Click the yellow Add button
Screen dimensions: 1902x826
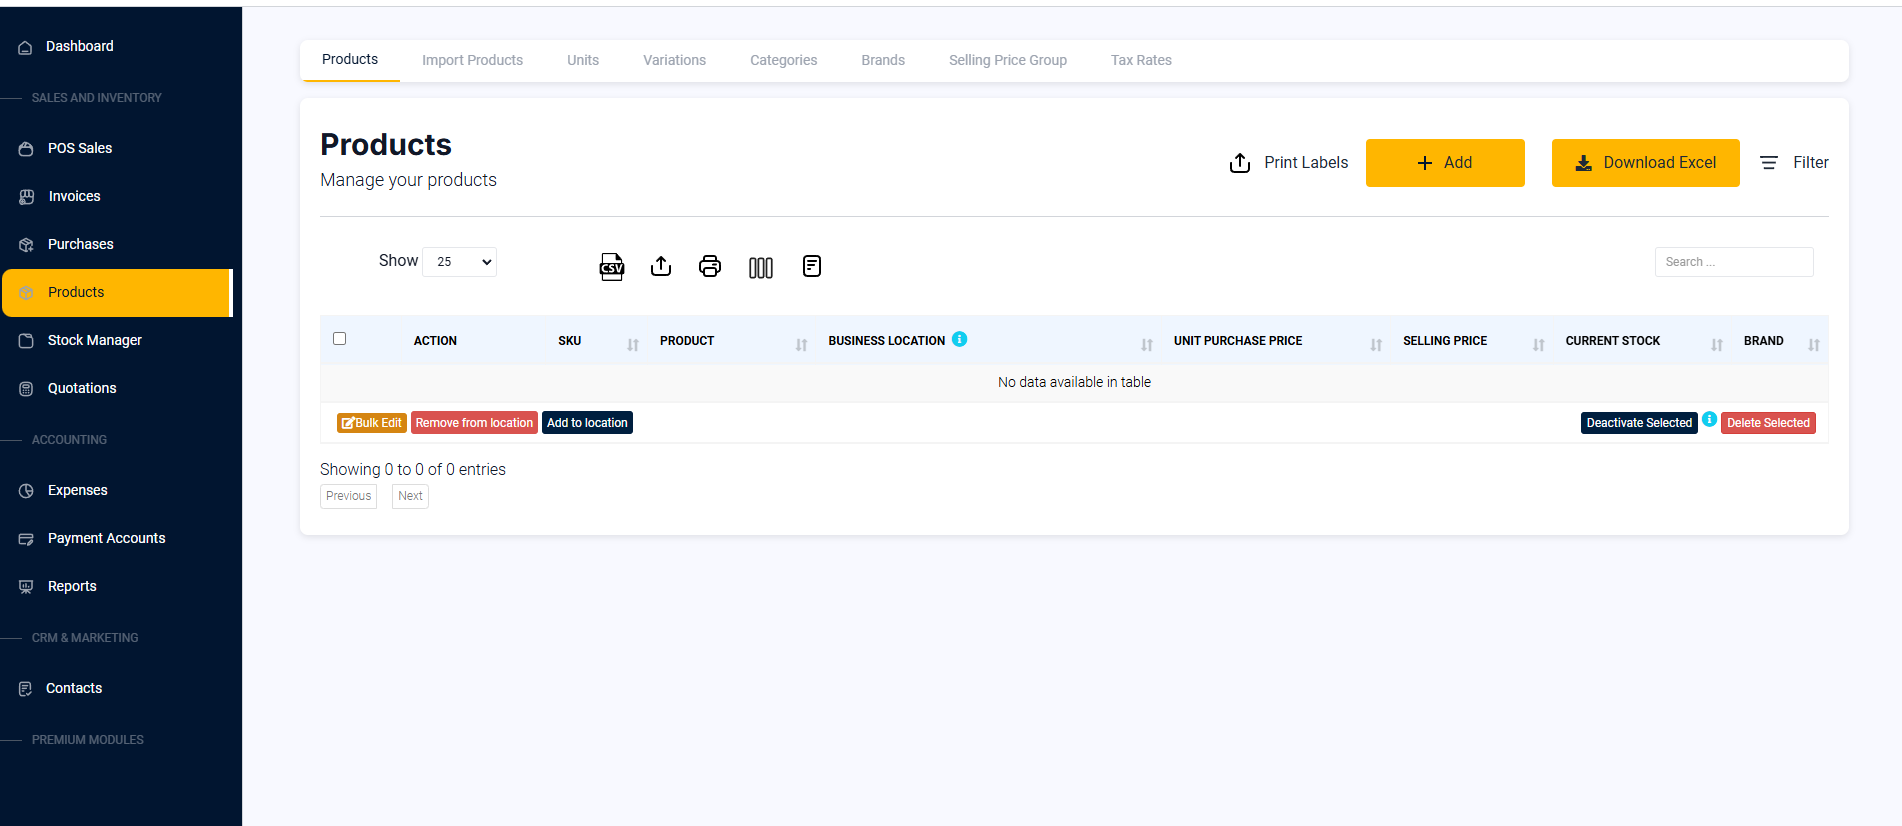click(x=1444, y=163)
